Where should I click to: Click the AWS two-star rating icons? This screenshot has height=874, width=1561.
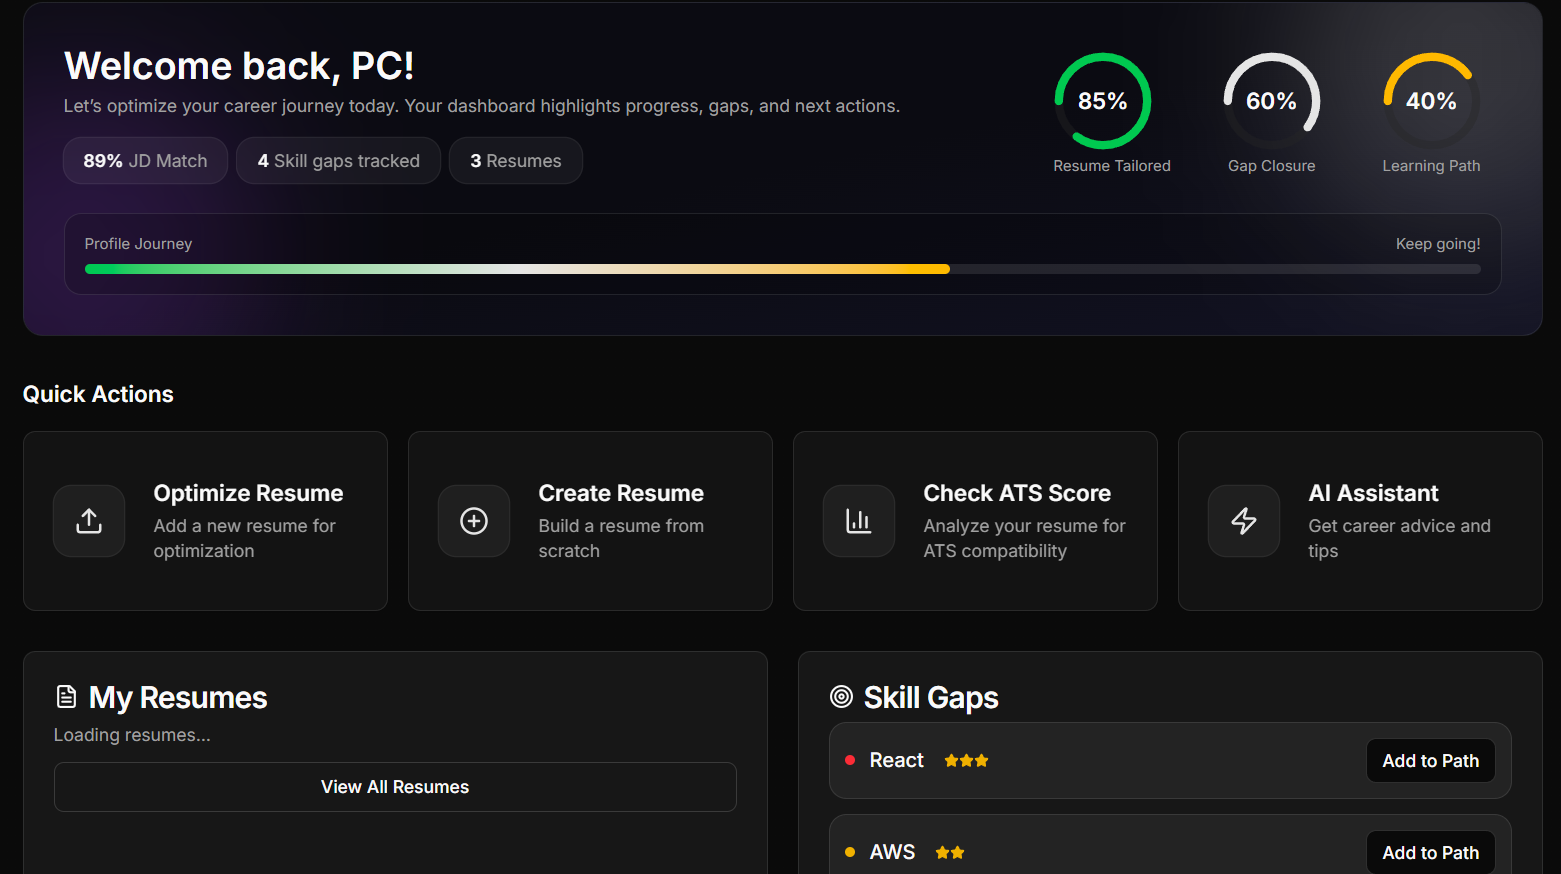(950, 853)
